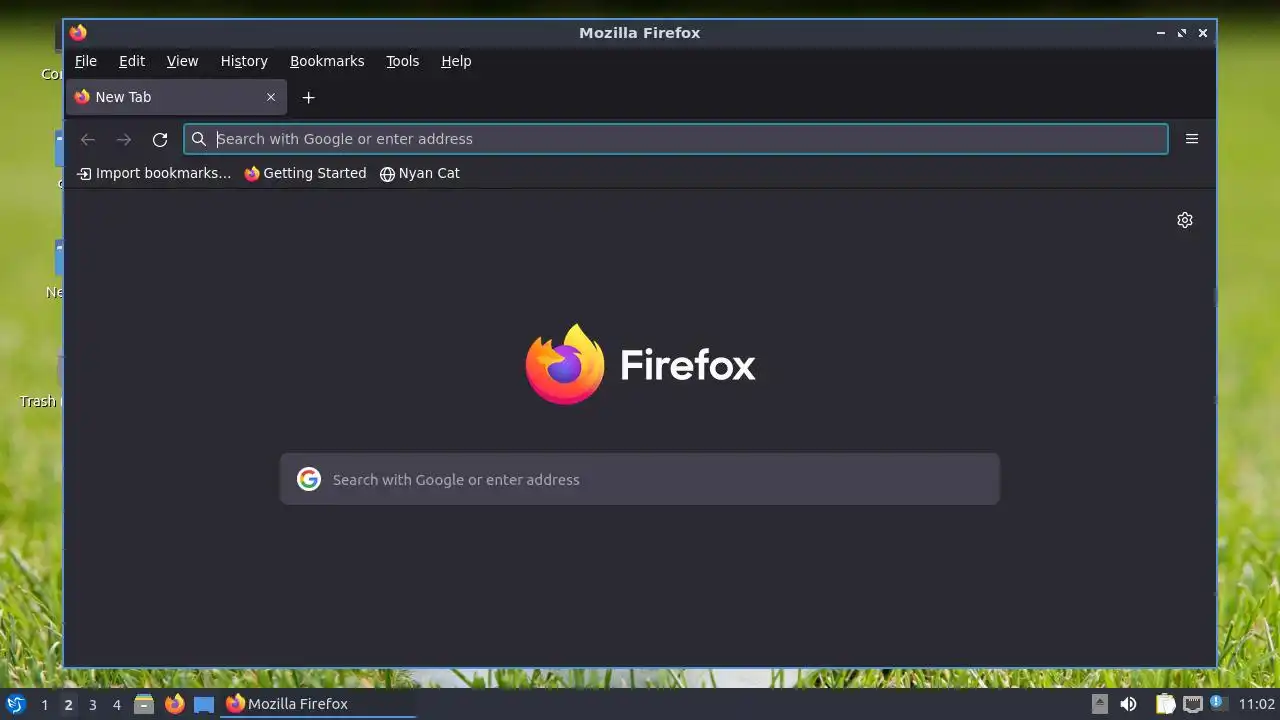The image size is (1280, 720).
Task: Maximize the Firefox window
Action: 1182,33
